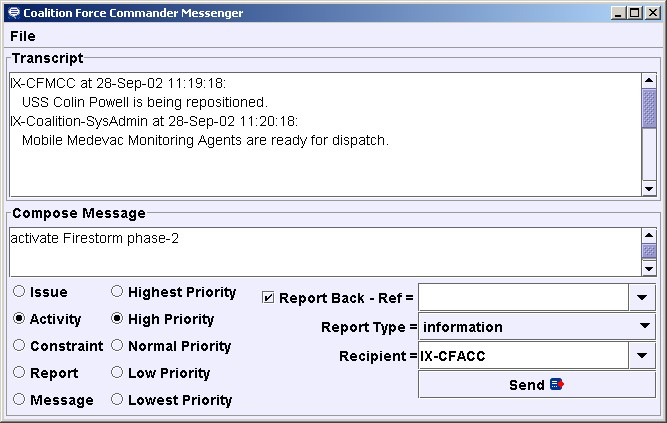
Task: Click the compose message scroll up arrow
Action: pos(649,235)
